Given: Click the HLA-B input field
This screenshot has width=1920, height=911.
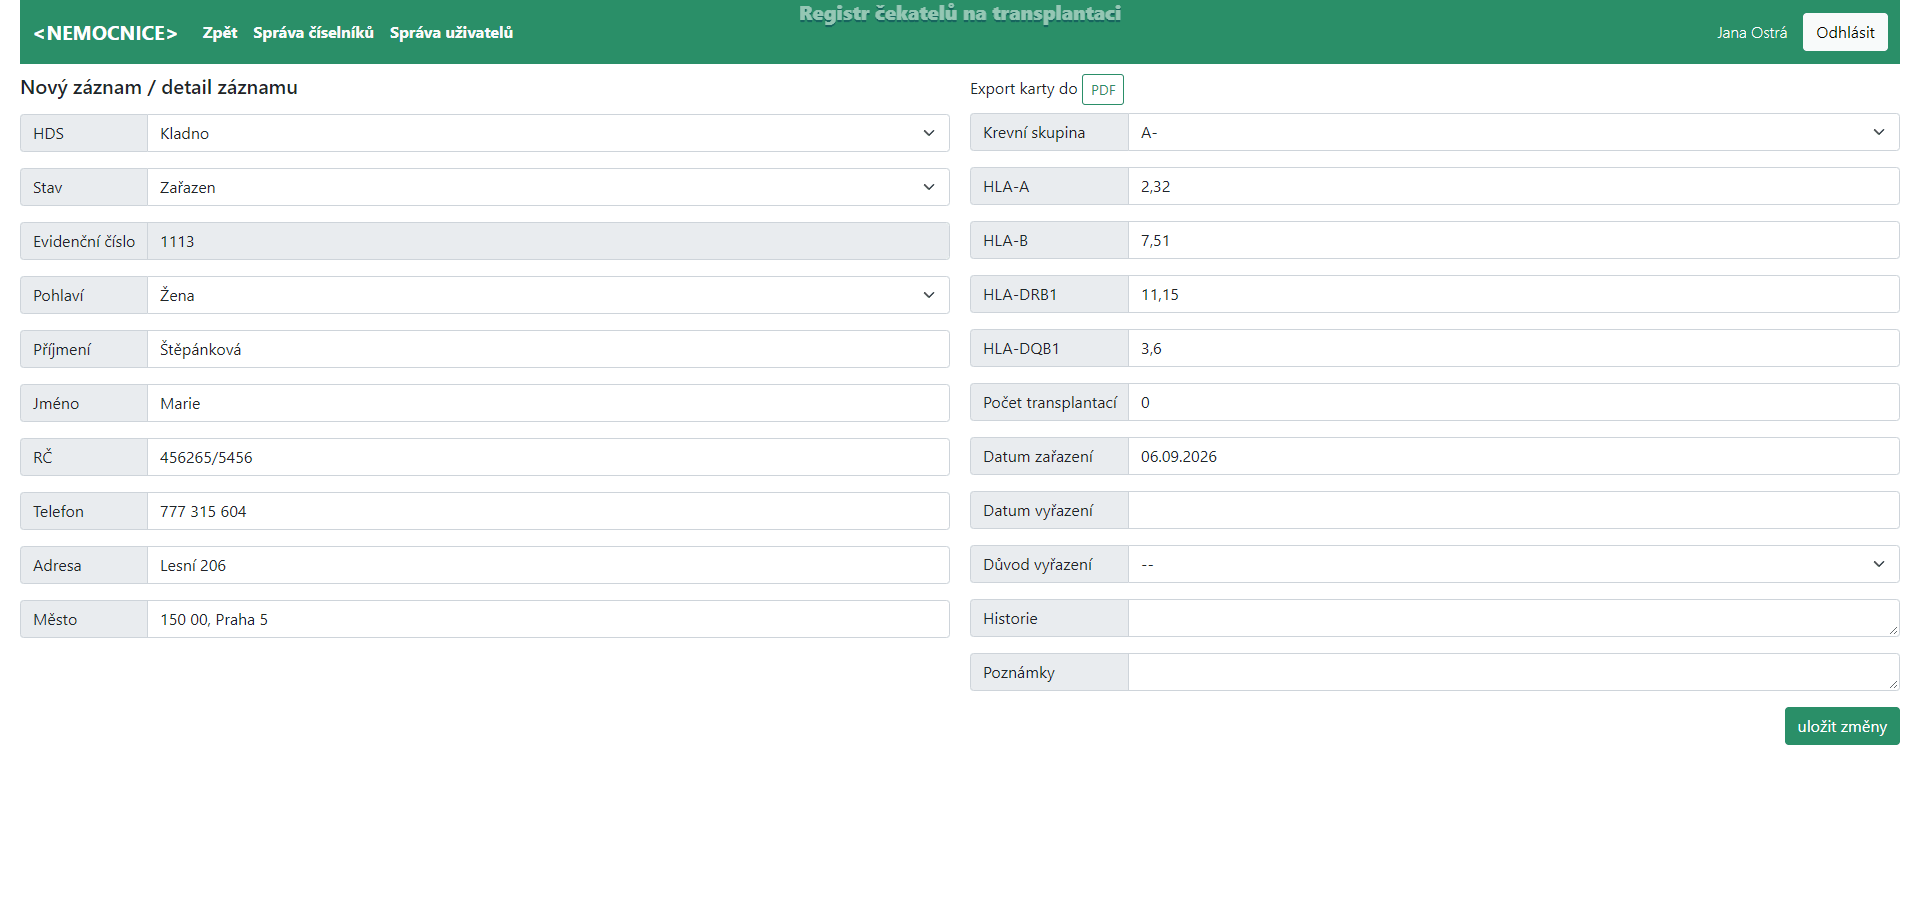Looking at the screenshot, I should point(1513,240).
